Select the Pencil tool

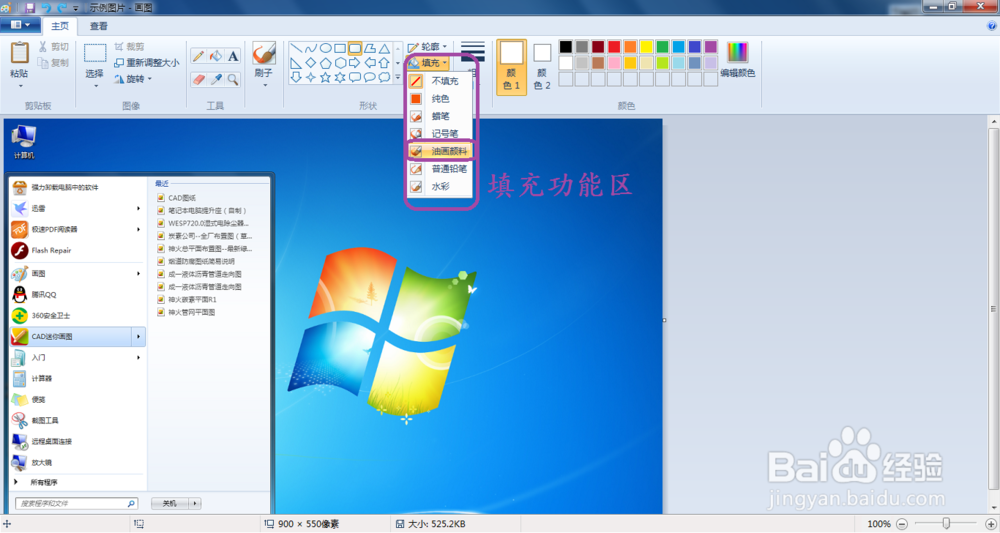pos(198,56)
